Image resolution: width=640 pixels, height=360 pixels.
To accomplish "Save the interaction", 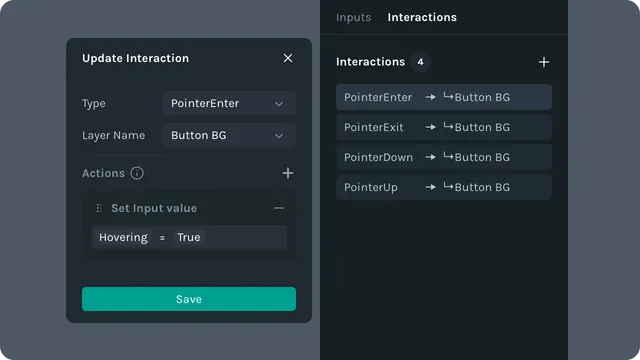I will [x=189, y=299].
